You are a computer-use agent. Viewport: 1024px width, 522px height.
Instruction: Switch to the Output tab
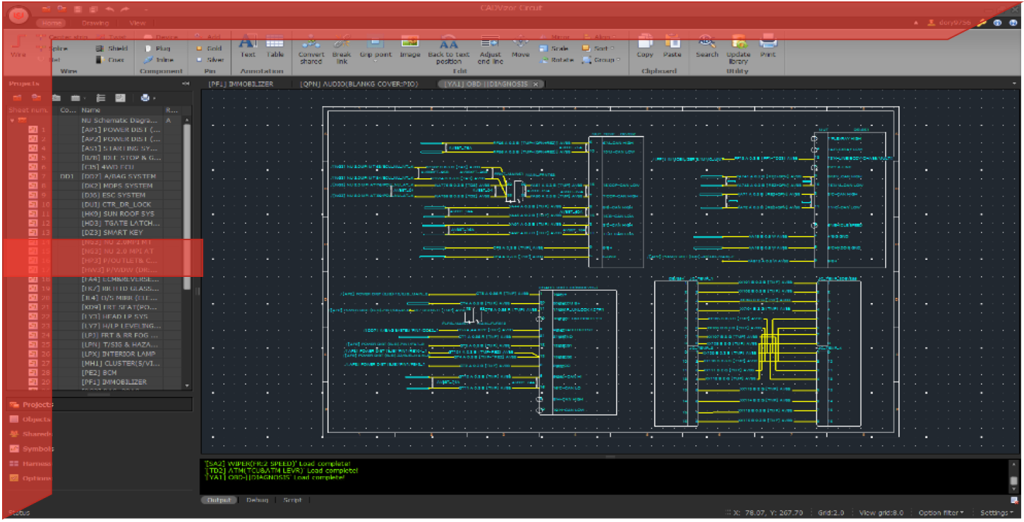pyautogui.click(x=219, y=500)
